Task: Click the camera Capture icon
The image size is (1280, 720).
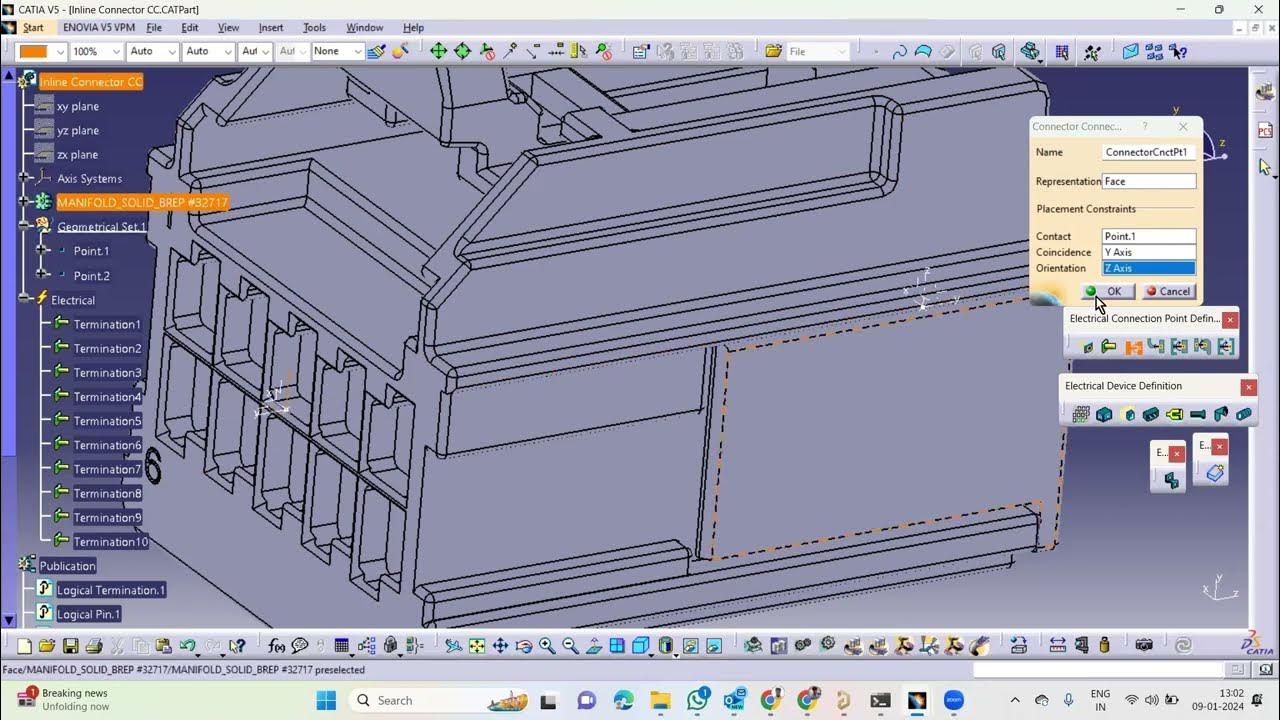Action: pyautogui.click(x=1144, y=646)
